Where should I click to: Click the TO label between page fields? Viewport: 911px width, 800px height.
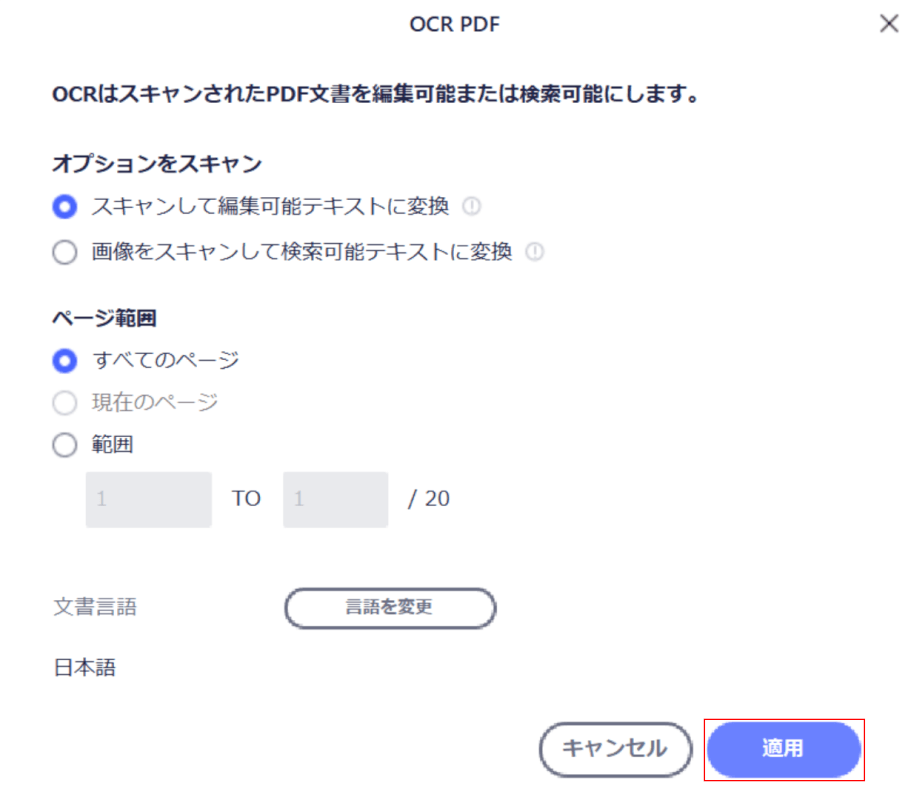coord(246,498)
